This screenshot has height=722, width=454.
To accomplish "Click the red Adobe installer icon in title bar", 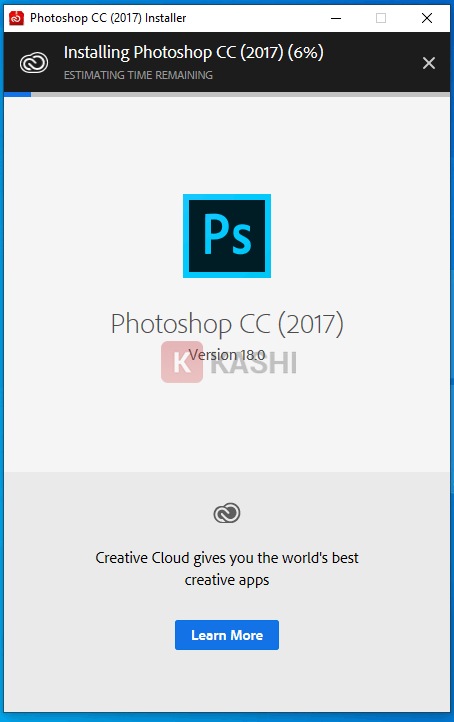I will (16, 18).
